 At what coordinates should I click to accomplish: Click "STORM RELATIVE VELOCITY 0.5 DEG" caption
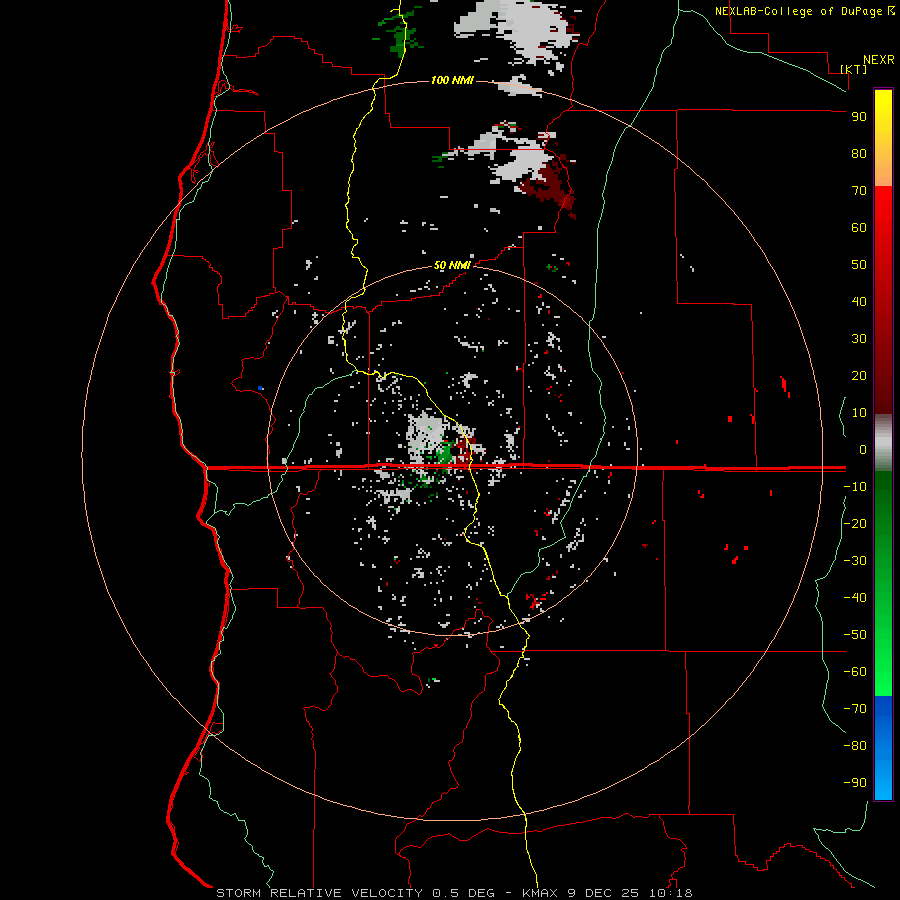point(355,893)
